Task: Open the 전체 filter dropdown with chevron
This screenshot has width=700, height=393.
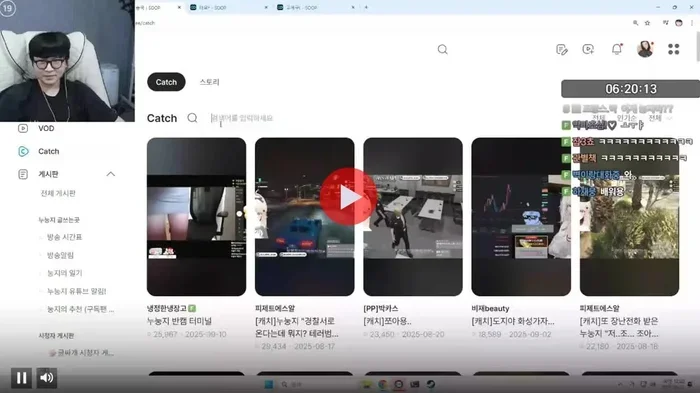Action: pyautogui.click(x=660, y=118)
